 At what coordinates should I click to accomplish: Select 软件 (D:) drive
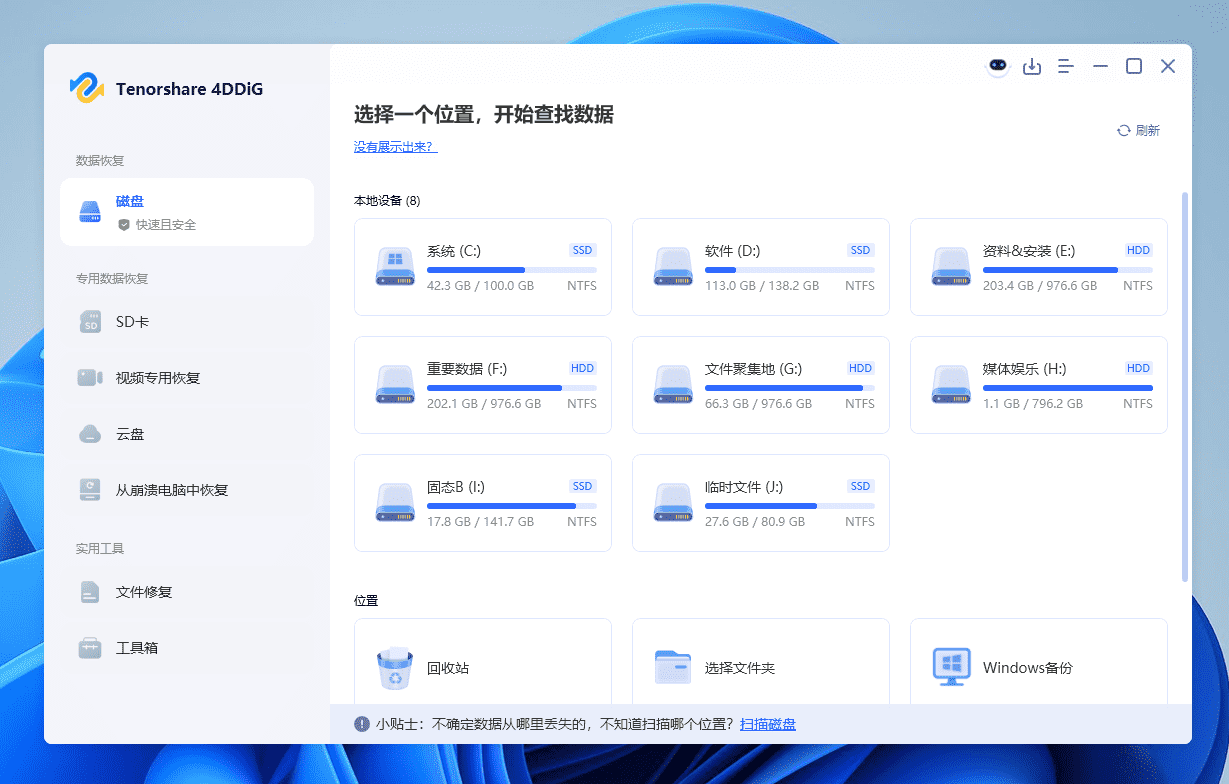click(760, 267)
